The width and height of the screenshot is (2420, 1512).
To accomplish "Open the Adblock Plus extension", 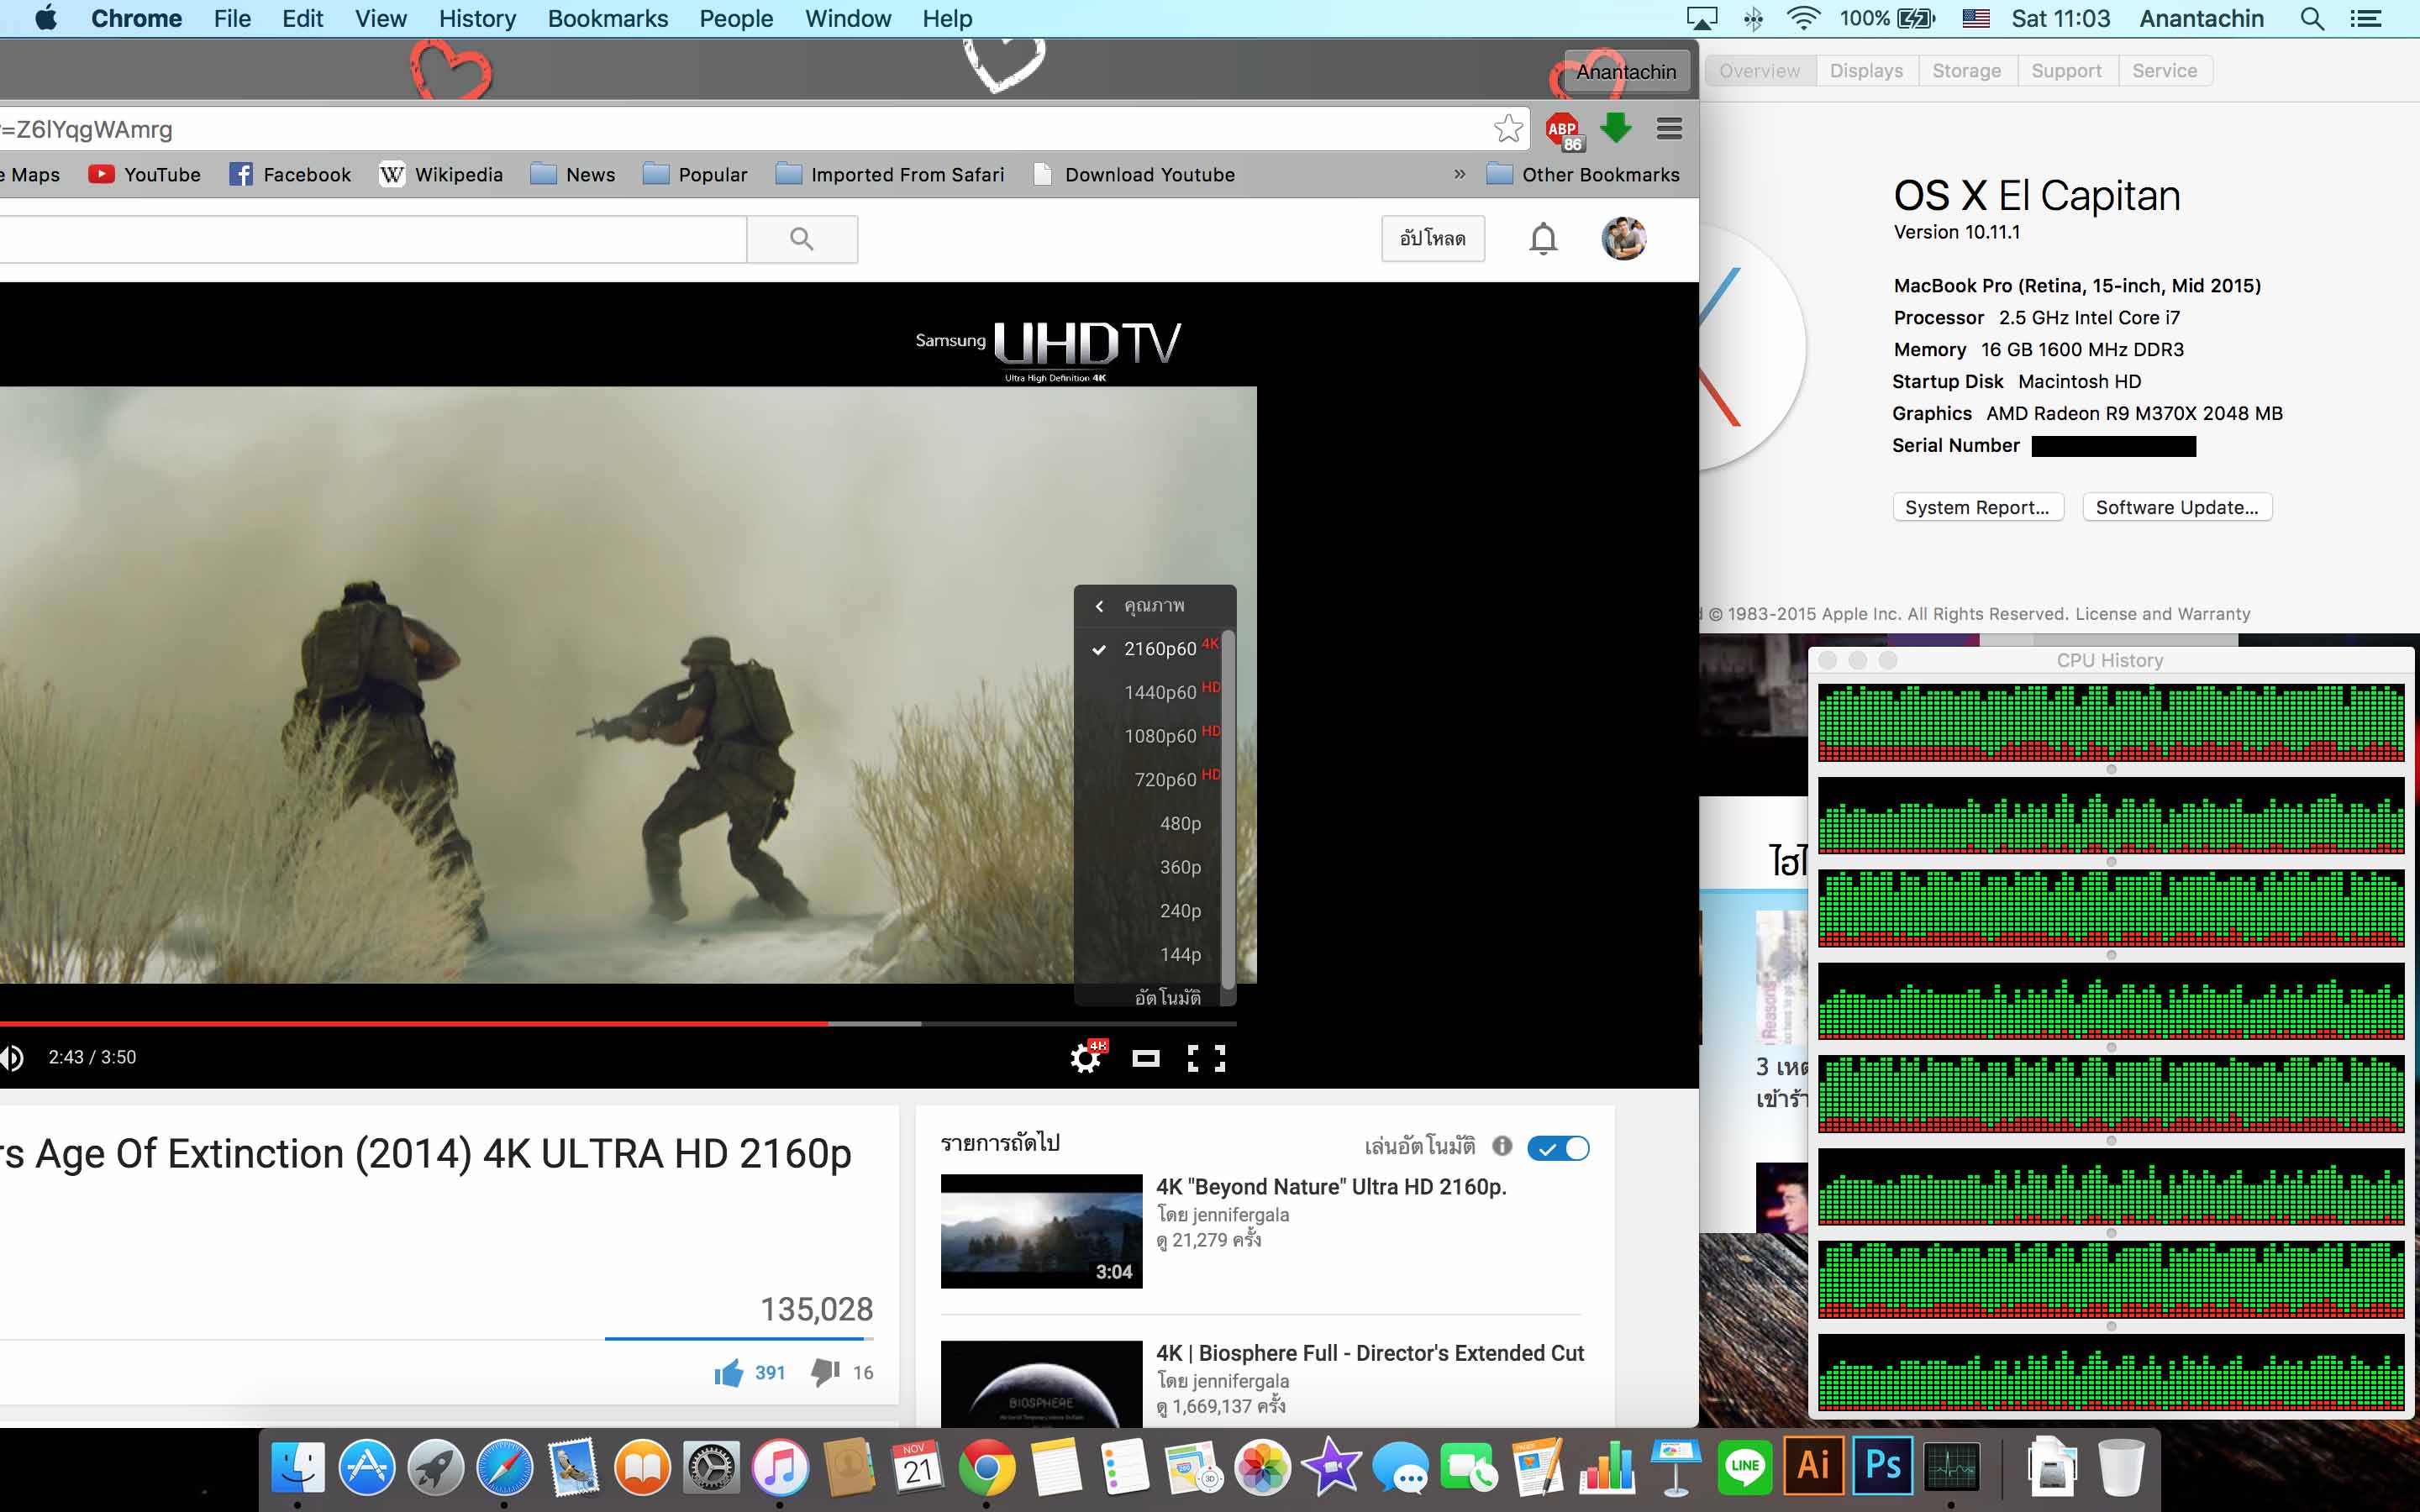I will [1564, 131].
